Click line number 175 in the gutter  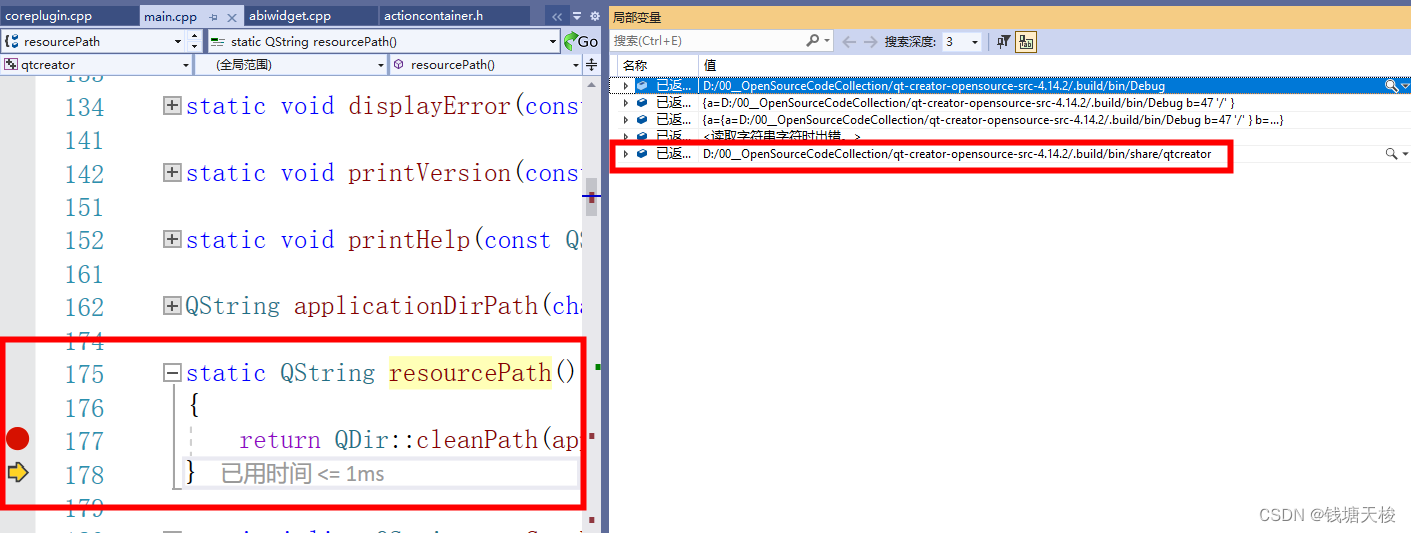pos(84,374)
